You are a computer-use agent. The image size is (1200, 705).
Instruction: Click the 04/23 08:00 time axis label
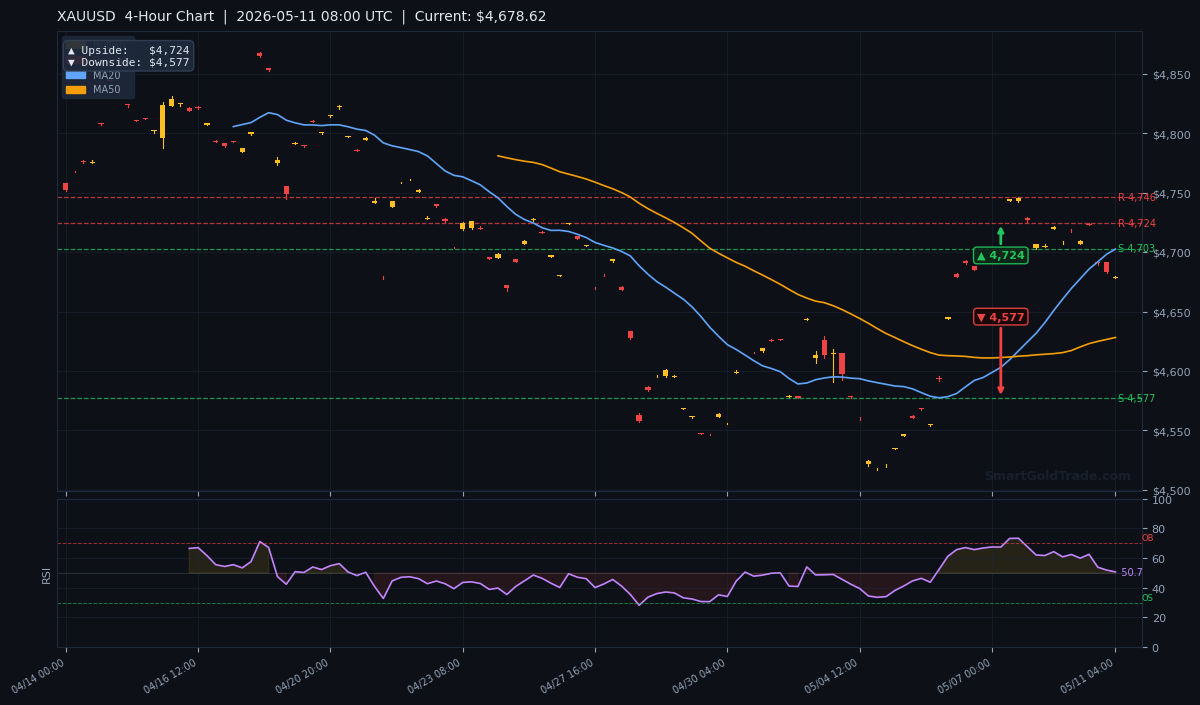tap(435, 676)
